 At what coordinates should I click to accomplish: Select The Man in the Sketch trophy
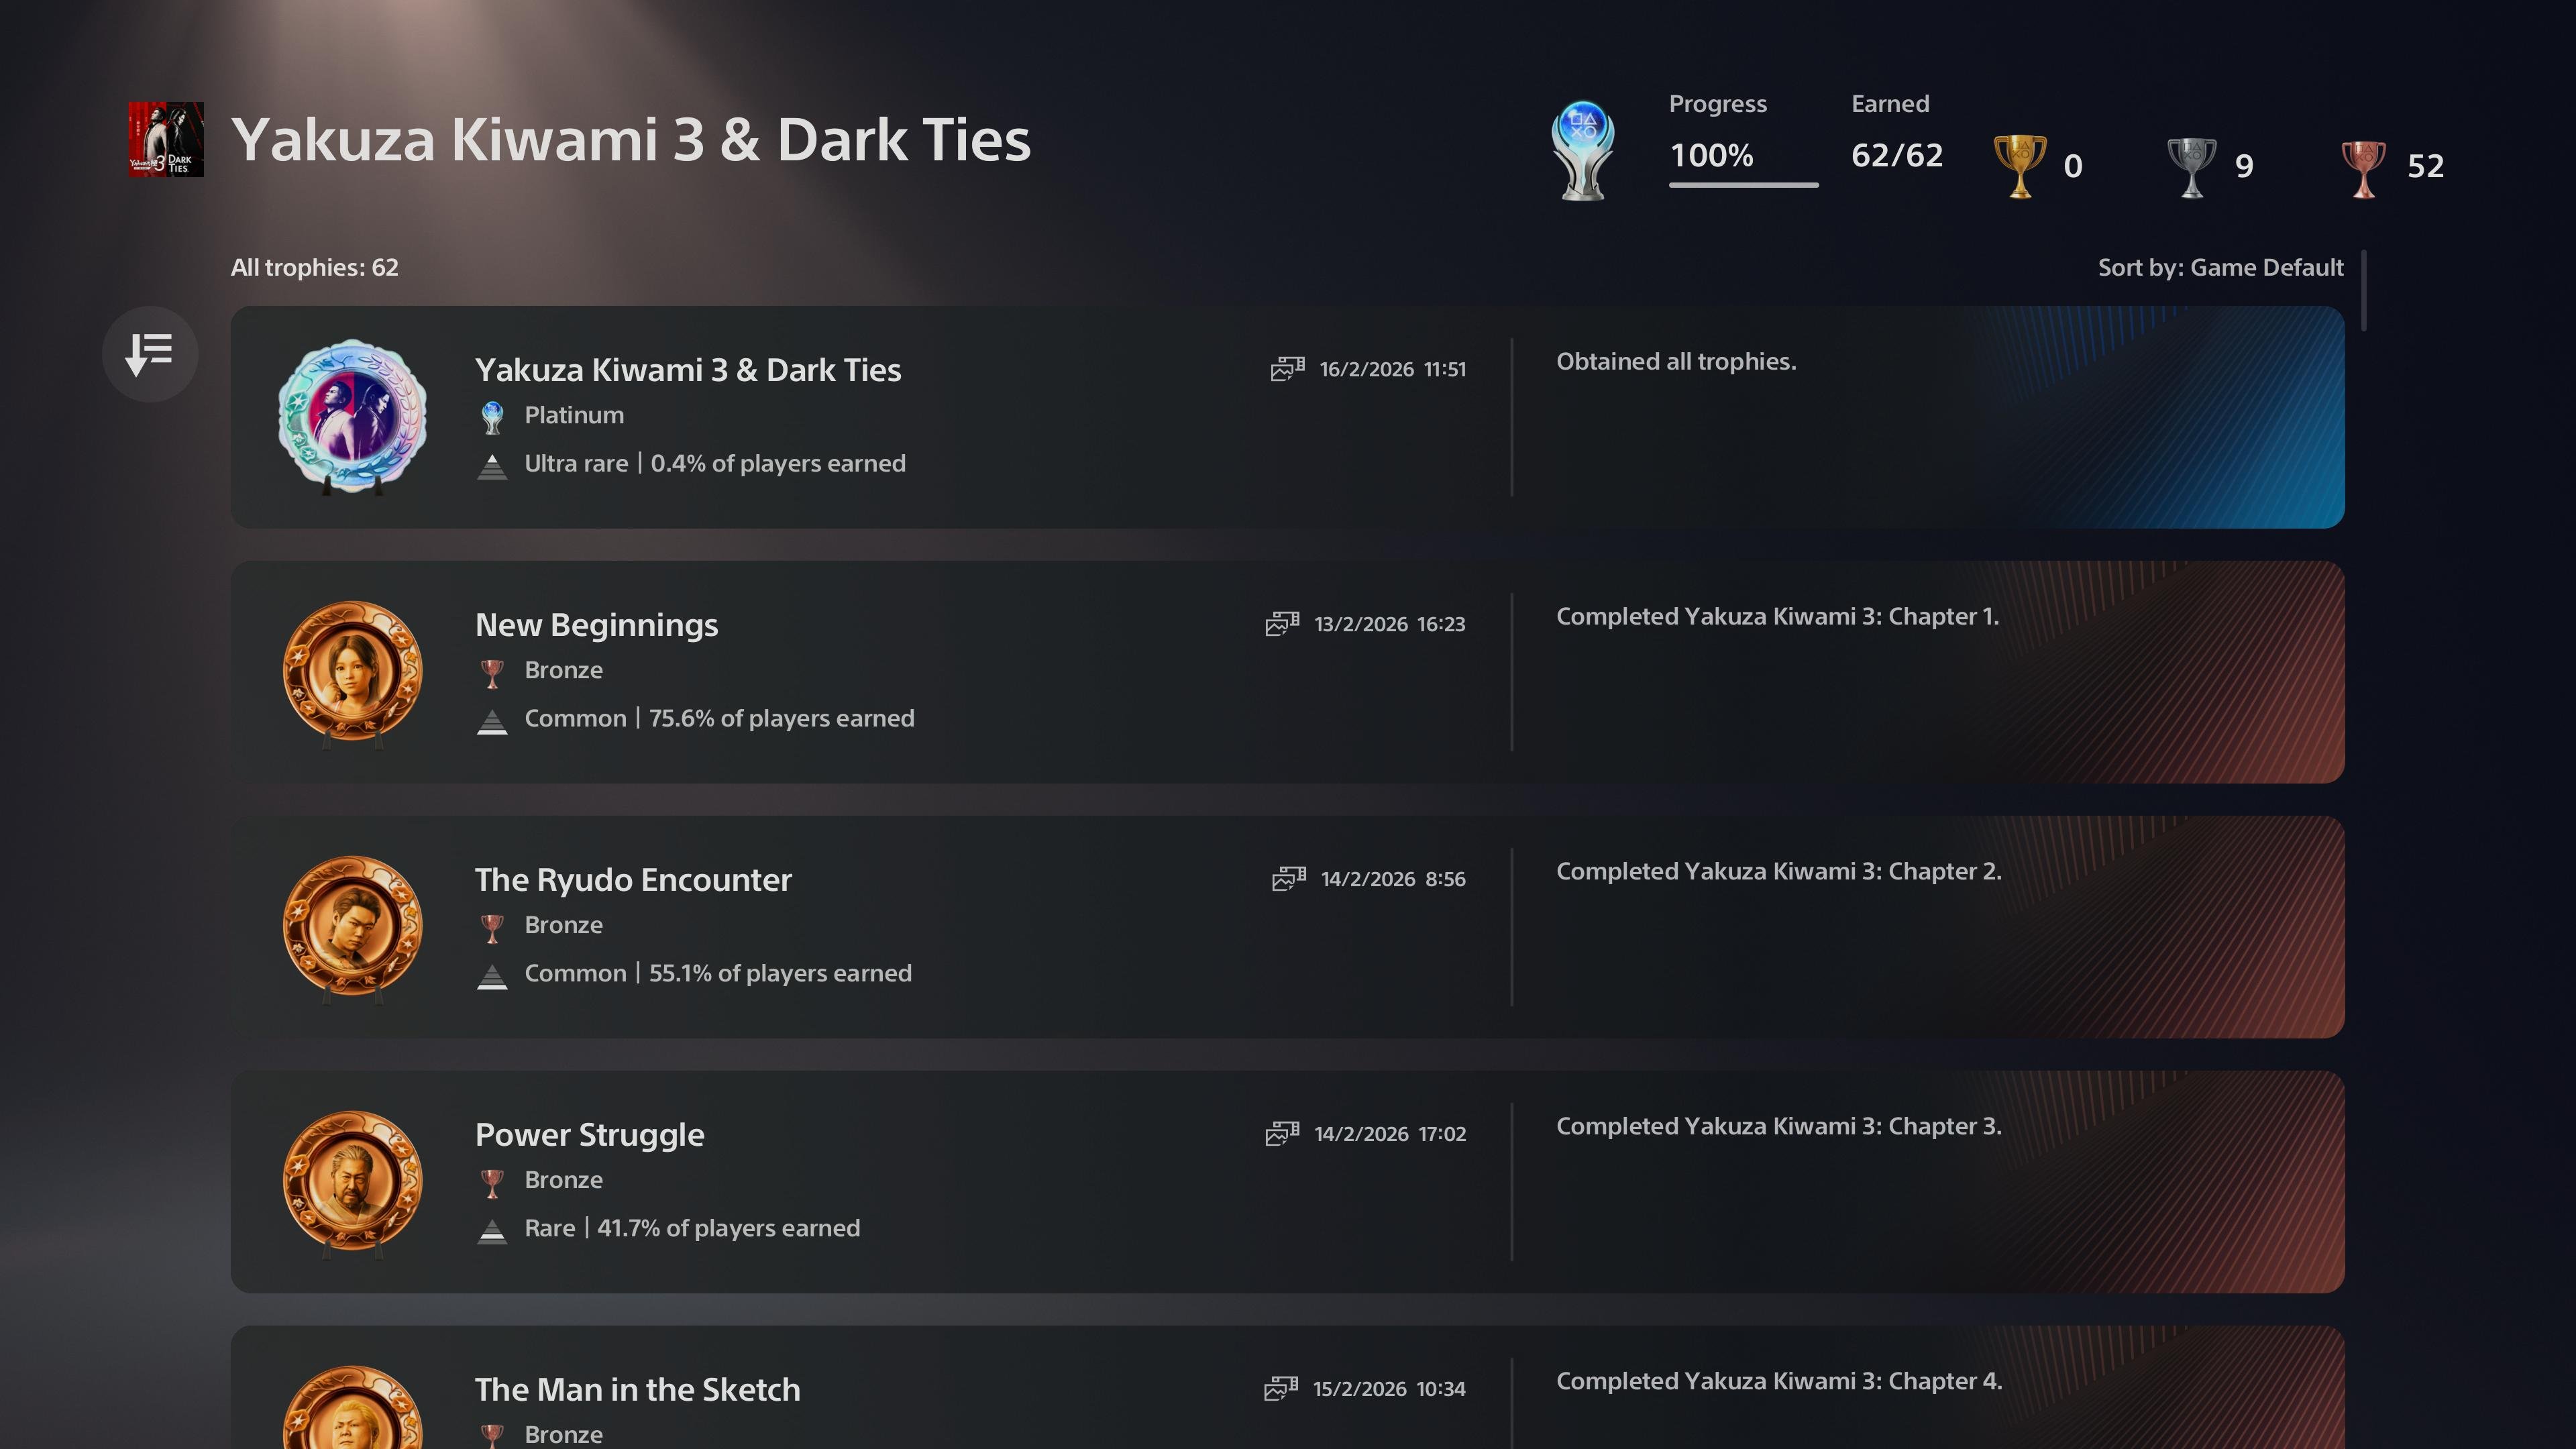pos(637,1390)
